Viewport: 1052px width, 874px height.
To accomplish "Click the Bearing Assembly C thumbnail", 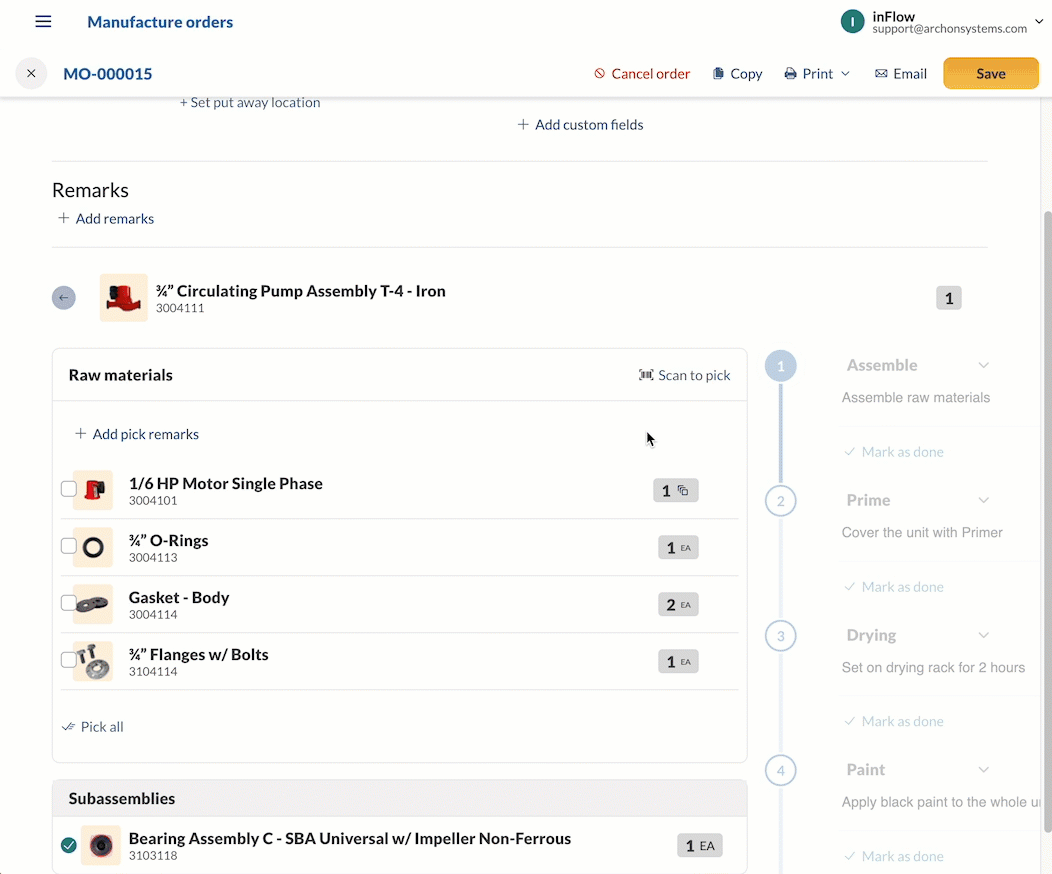I will click(101, 845).
